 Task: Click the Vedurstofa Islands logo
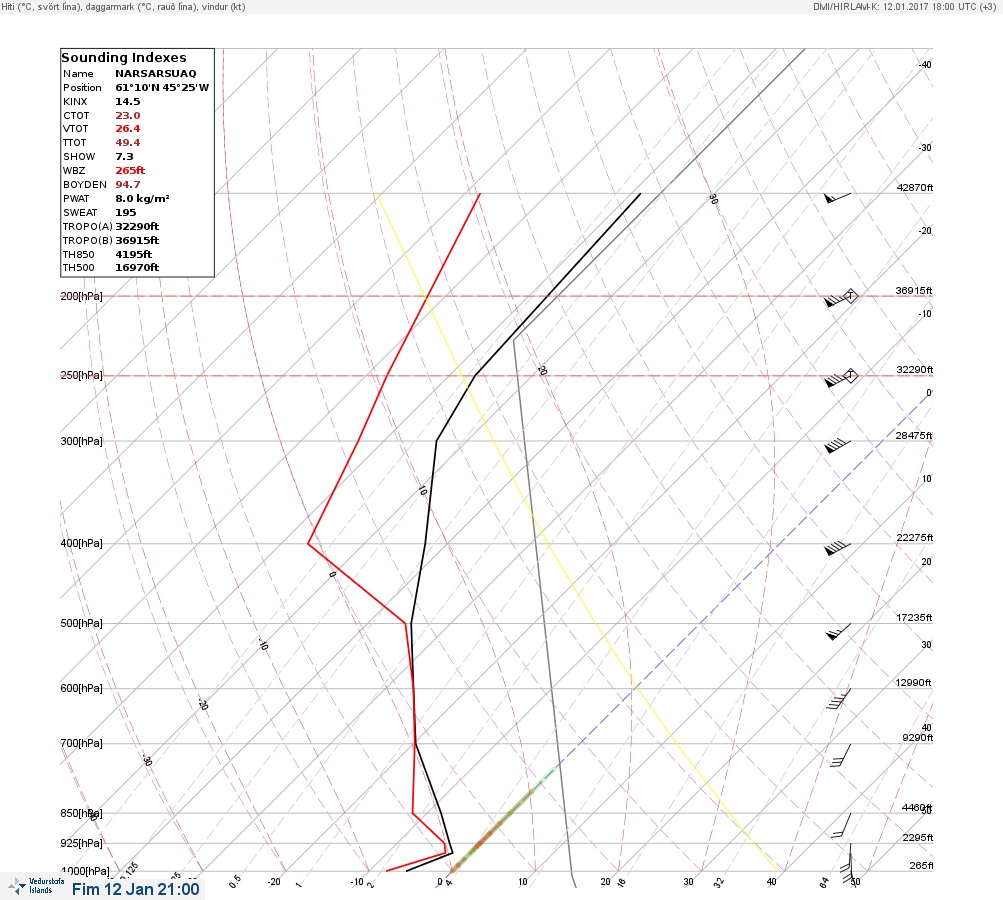[x=36, y=886]
